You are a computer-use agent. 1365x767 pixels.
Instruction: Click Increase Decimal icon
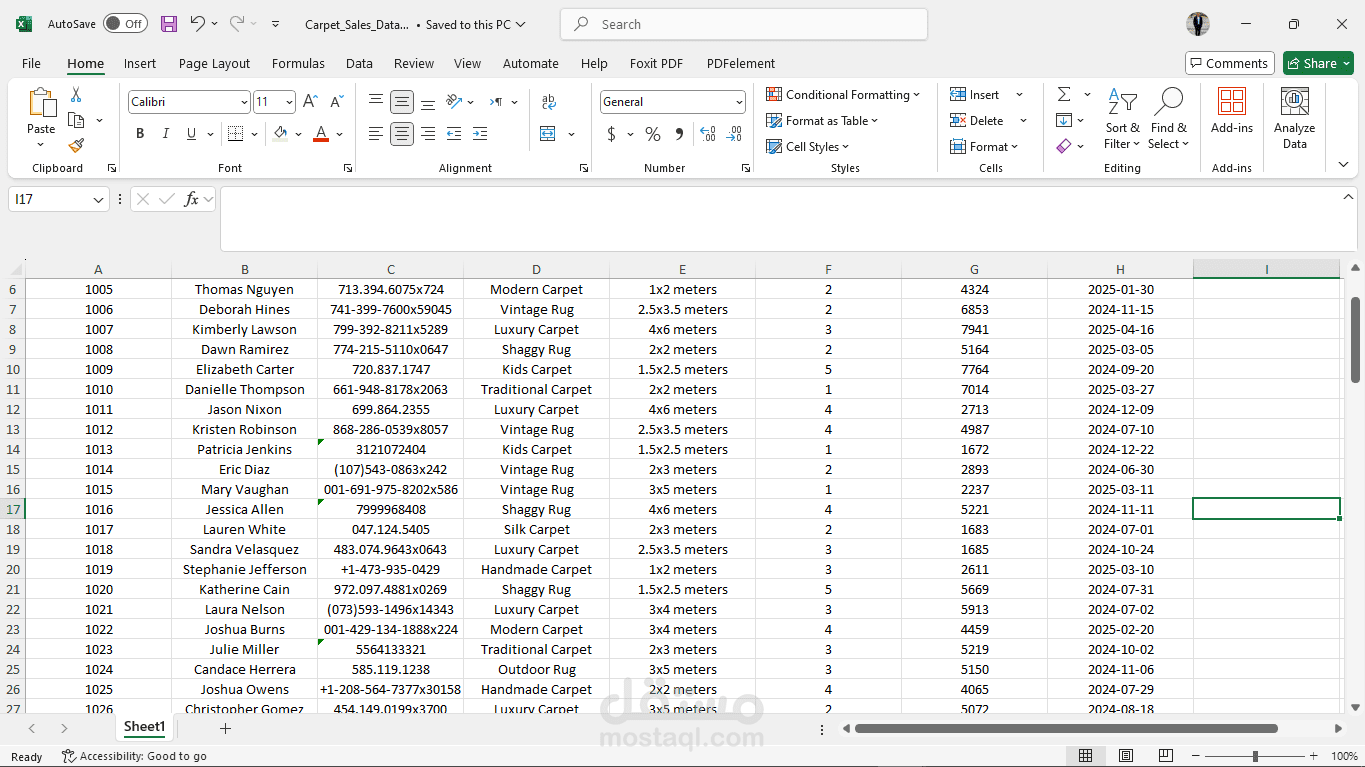pyautogui.click(x=708, y=134)
